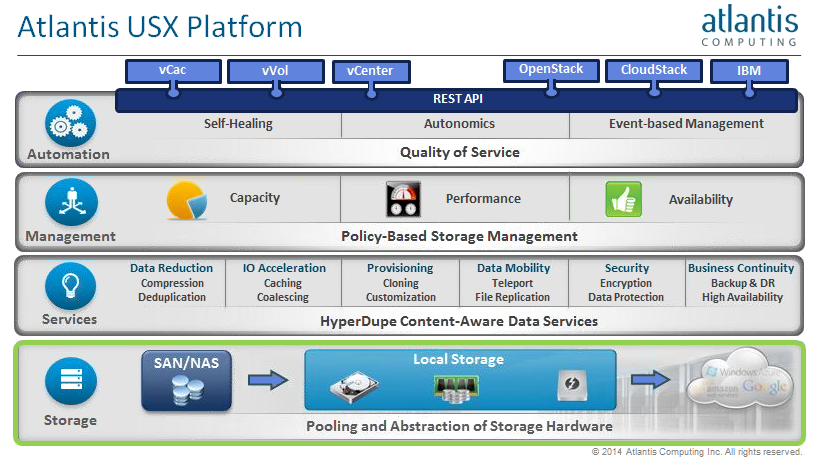The width and height of the screenshot is (817, 461).
Task: Click the Automation gears icon
Action: click(x=70, y=123)
